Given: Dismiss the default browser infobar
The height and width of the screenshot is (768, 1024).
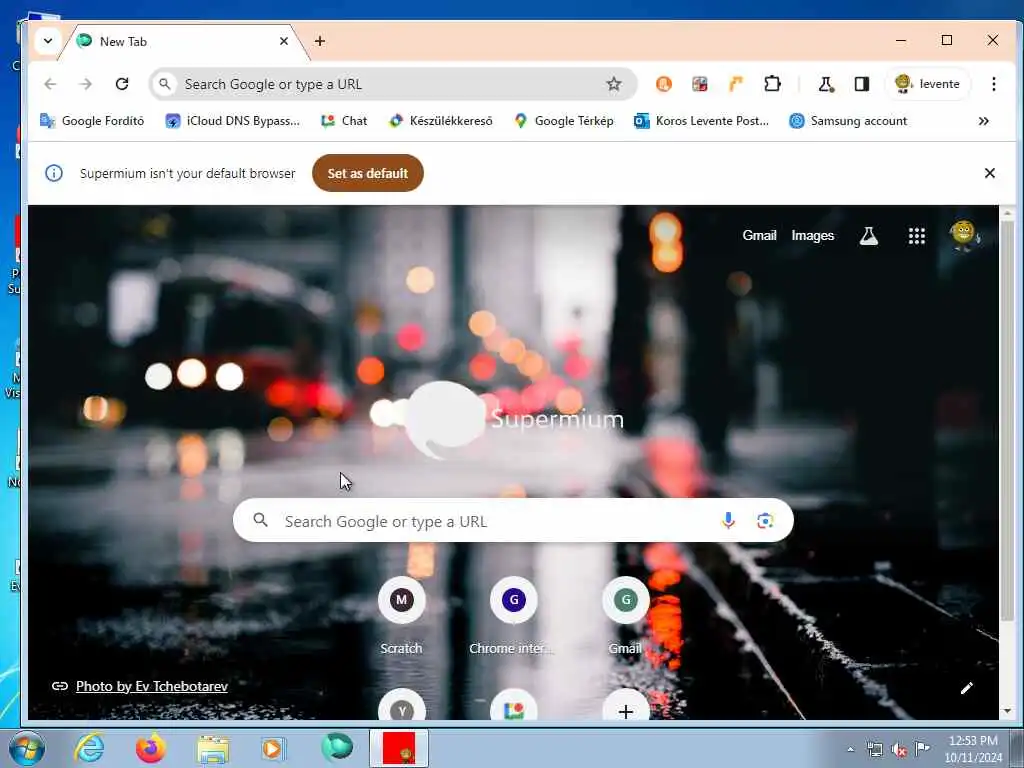Looking at the screenshot, I should coord(989,173).
